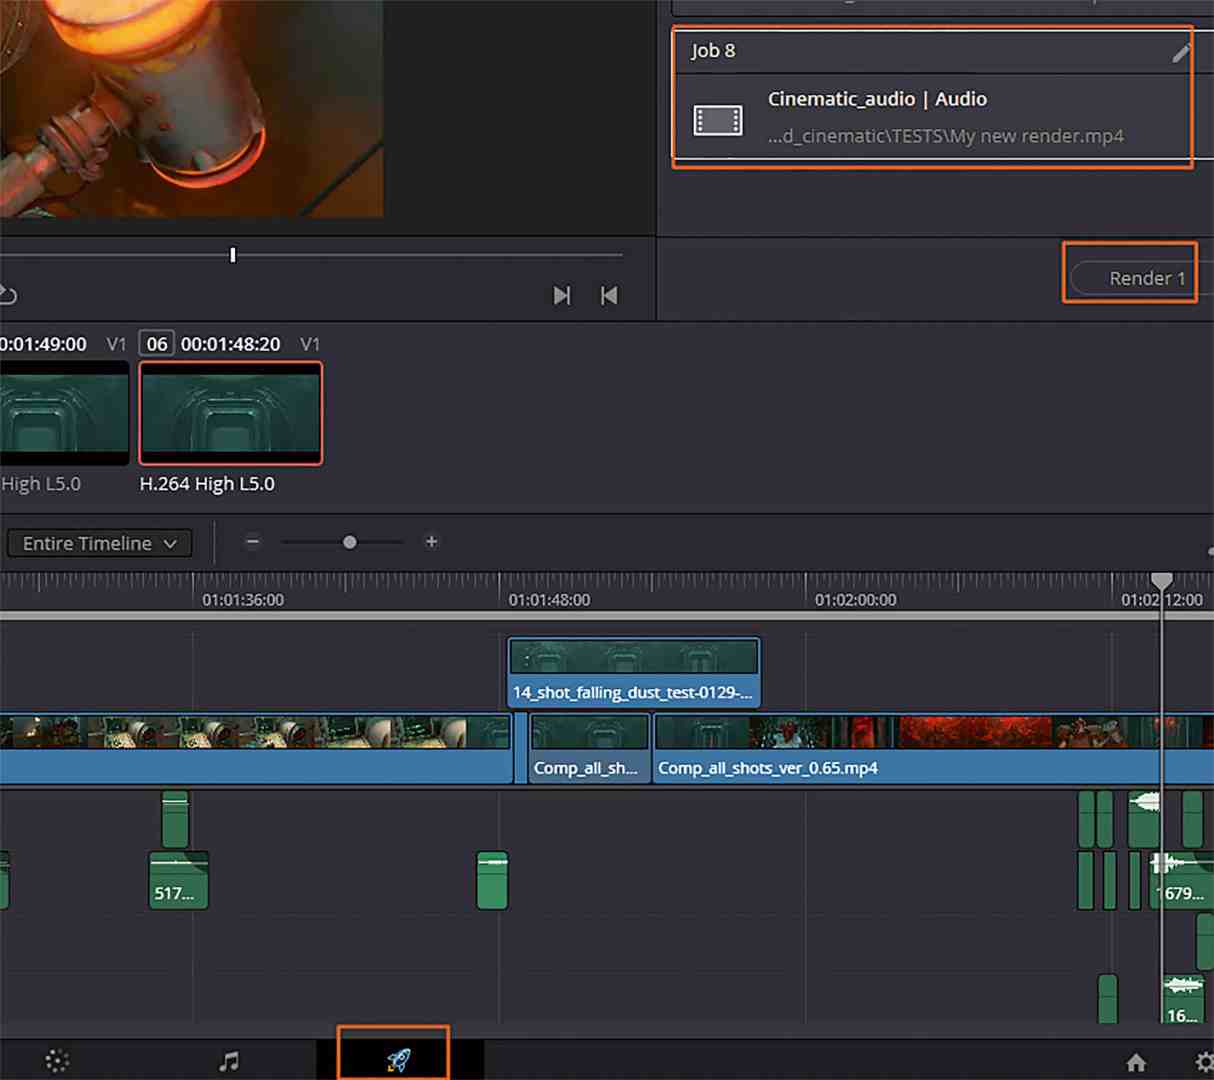
Task: Click ruler at 01:01:48:00 timecode
Action: (x=549, y=600)
